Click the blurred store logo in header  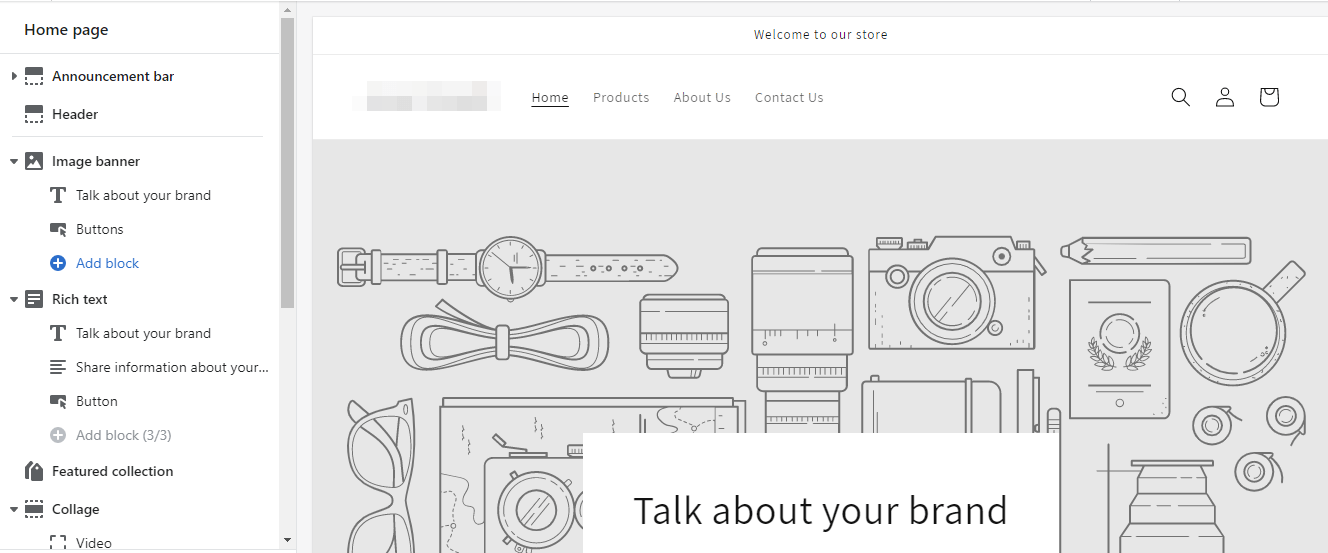(x=427, y=97)
